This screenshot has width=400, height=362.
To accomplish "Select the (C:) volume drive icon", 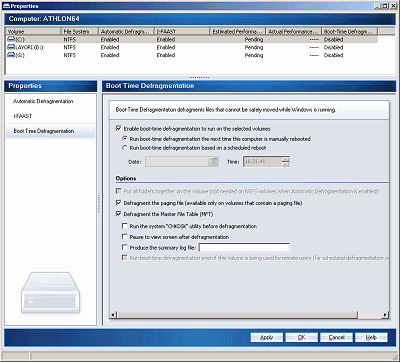I will point(11,39).
